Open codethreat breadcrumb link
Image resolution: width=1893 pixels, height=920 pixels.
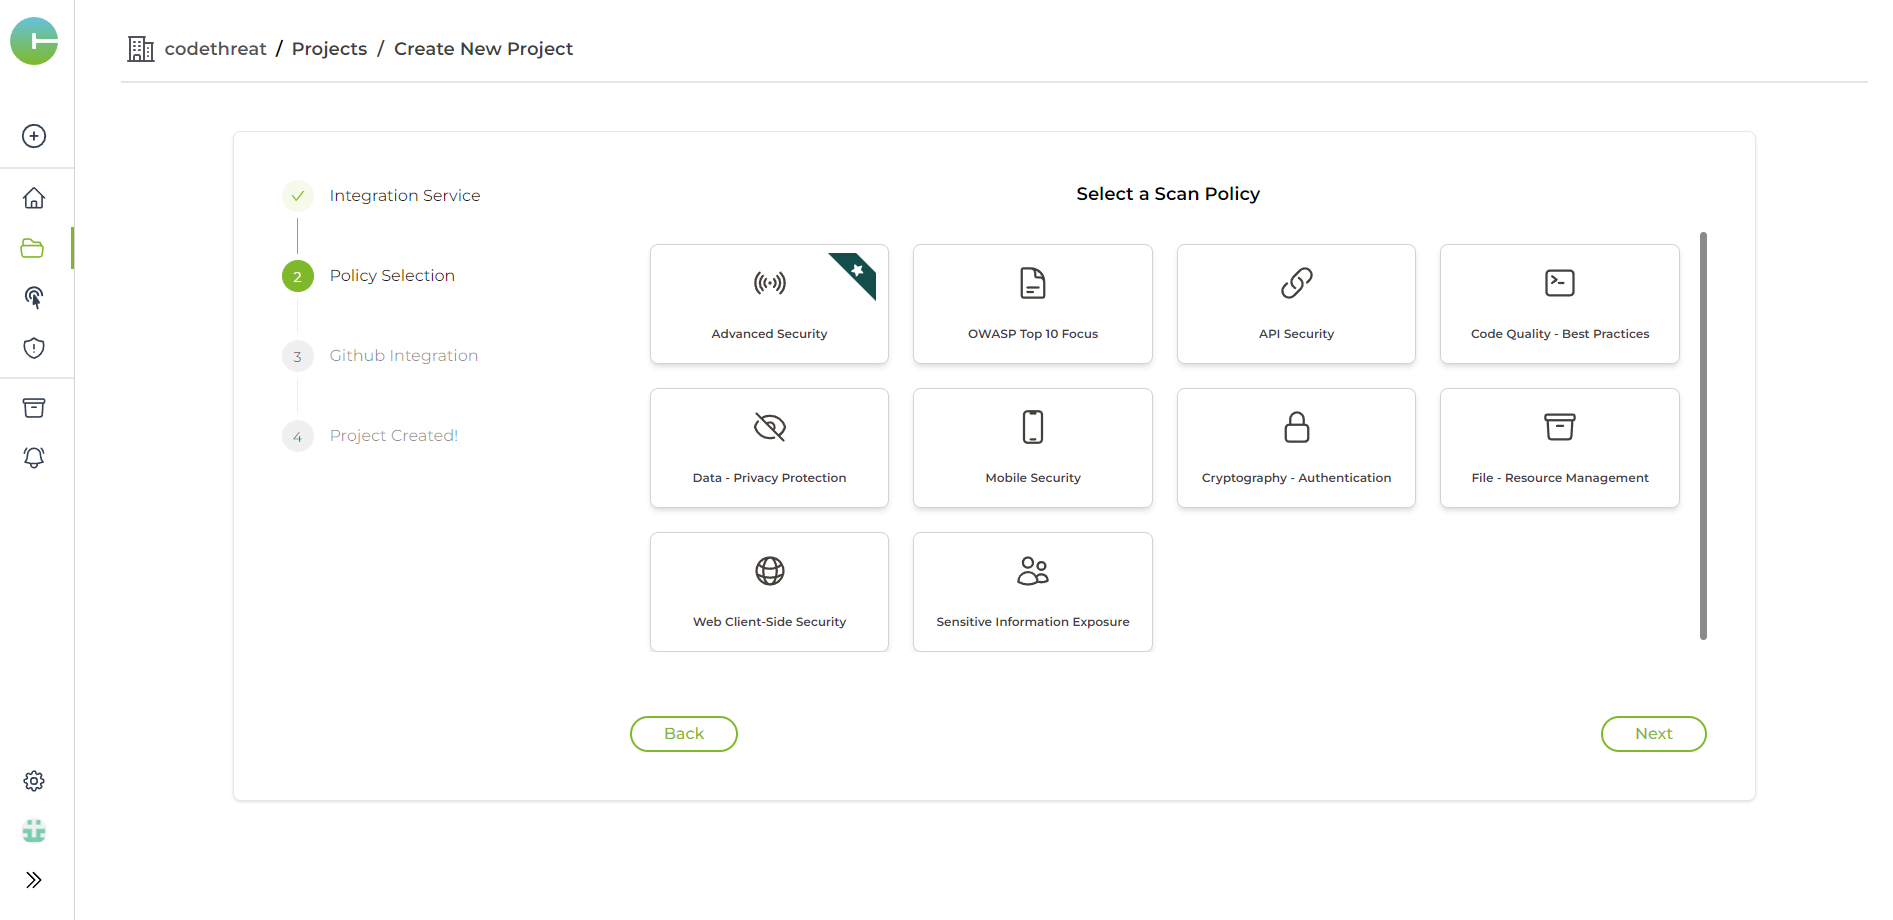[x=215, y=49]
